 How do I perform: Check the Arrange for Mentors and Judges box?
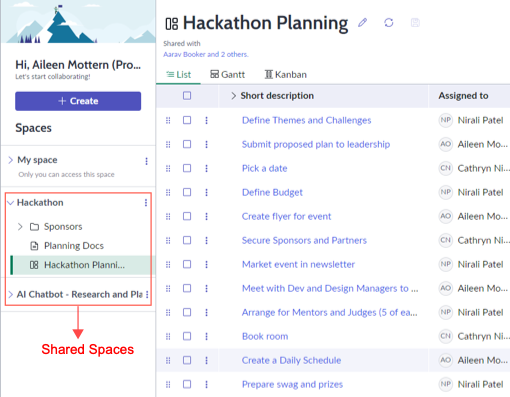(187, 312)
